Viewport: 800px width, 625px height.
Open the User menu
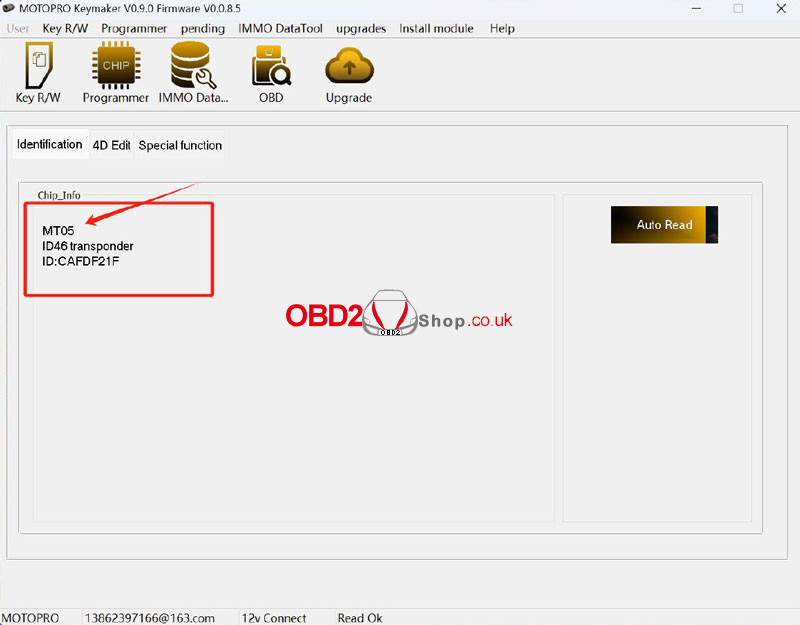click(18, 29)
